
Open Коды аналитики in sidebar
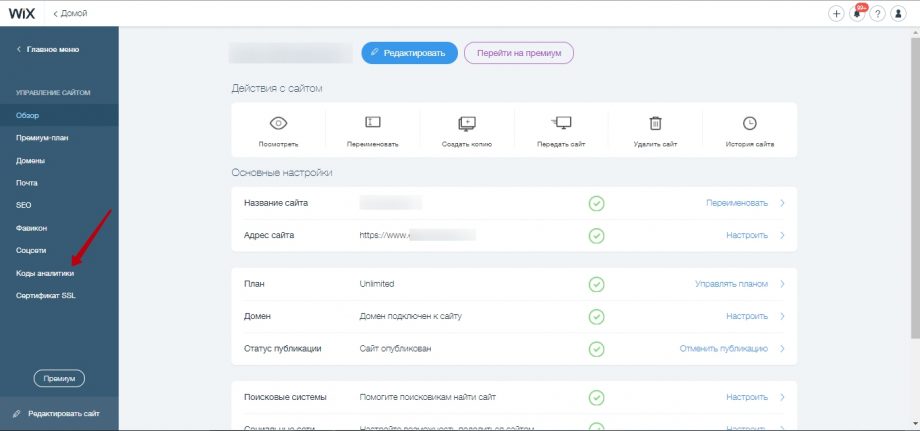[x=44, y=273]
